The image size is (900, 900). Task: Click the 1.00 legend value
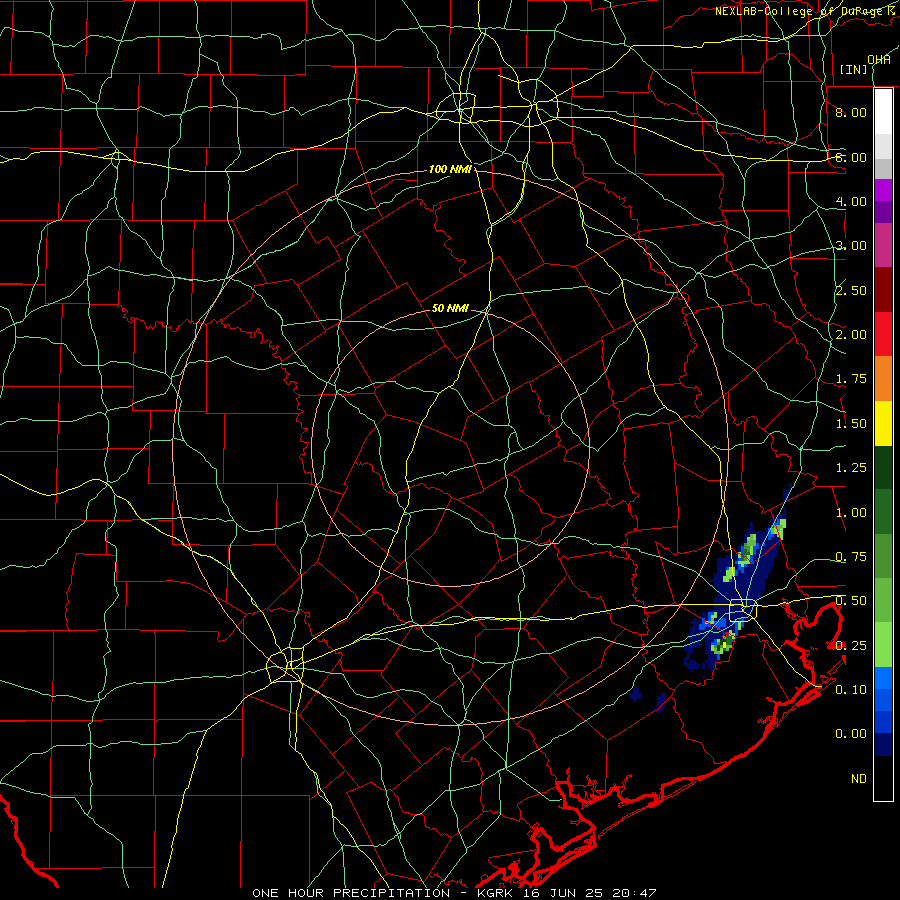point(851,513)
